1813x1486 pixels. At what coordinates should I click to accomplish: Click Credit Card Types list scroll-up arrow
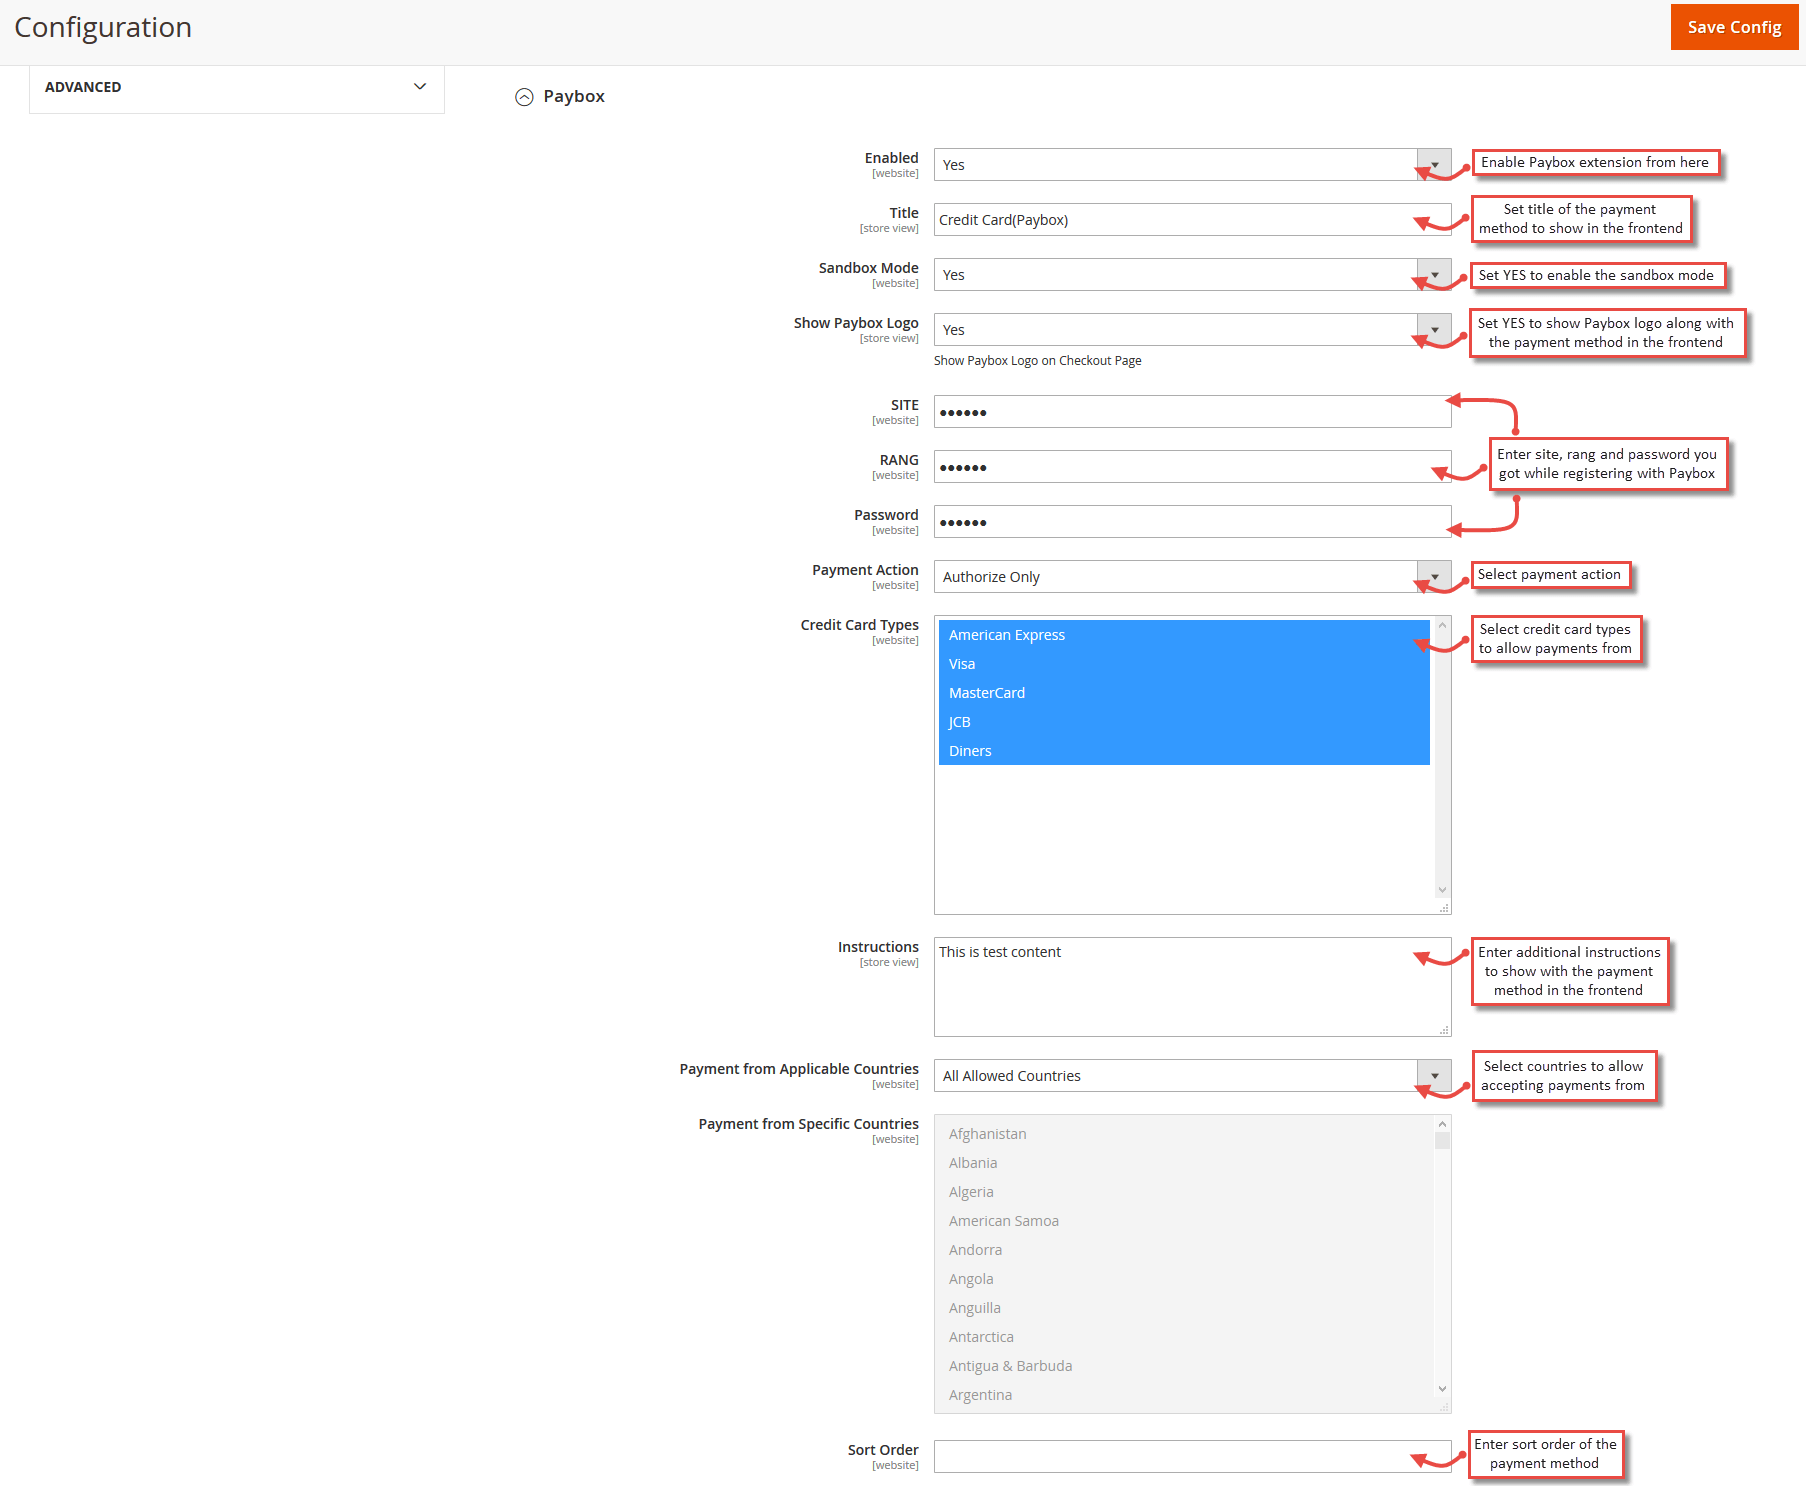(1442, 626)
